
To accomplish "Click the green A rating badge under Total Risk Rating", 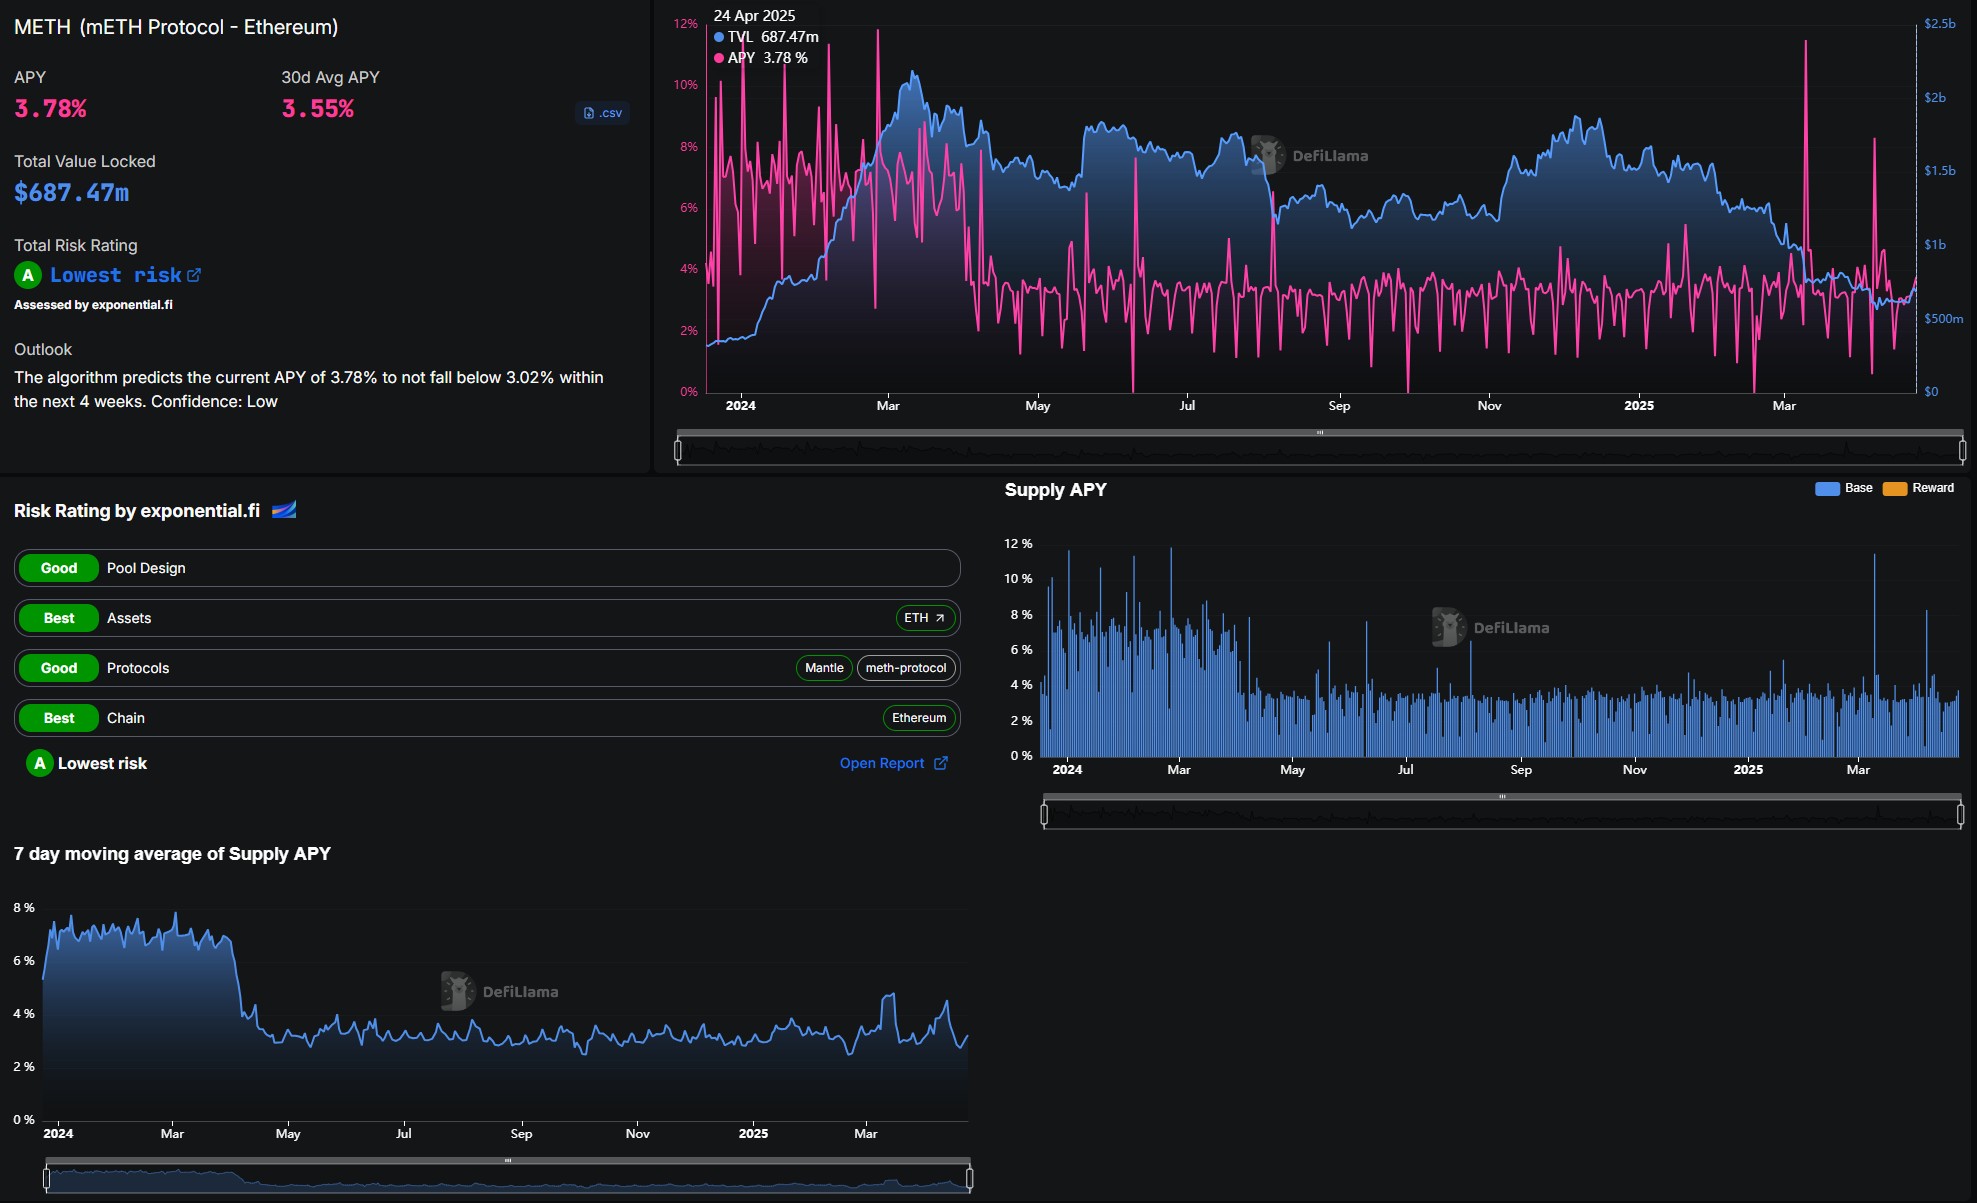I will click(28, 275).
